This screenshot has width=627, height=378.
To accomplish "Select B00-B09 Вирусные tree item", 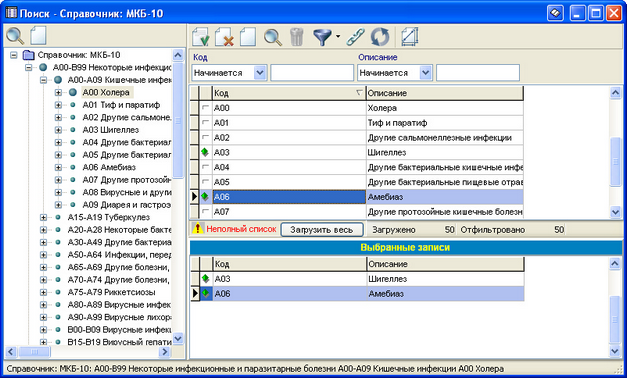I will [x=119, y=330].
